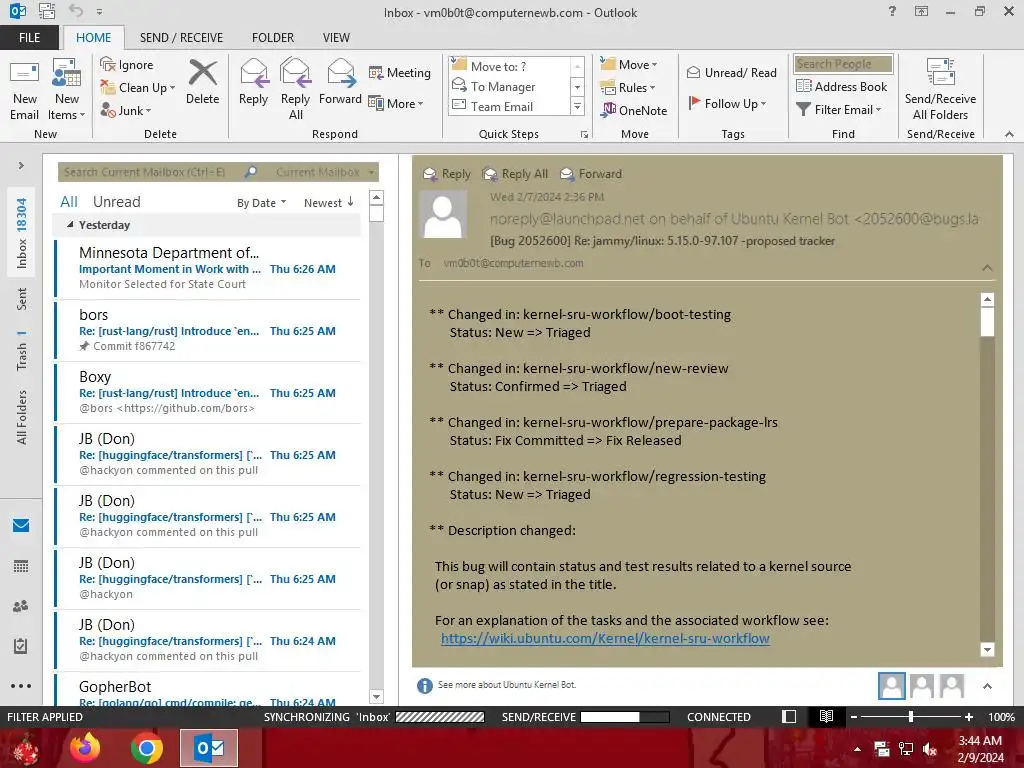Screen dimensions: 1024x768
Task: Open the kernel-sru-workflow wiki link
Action: (x=605, y=638)
